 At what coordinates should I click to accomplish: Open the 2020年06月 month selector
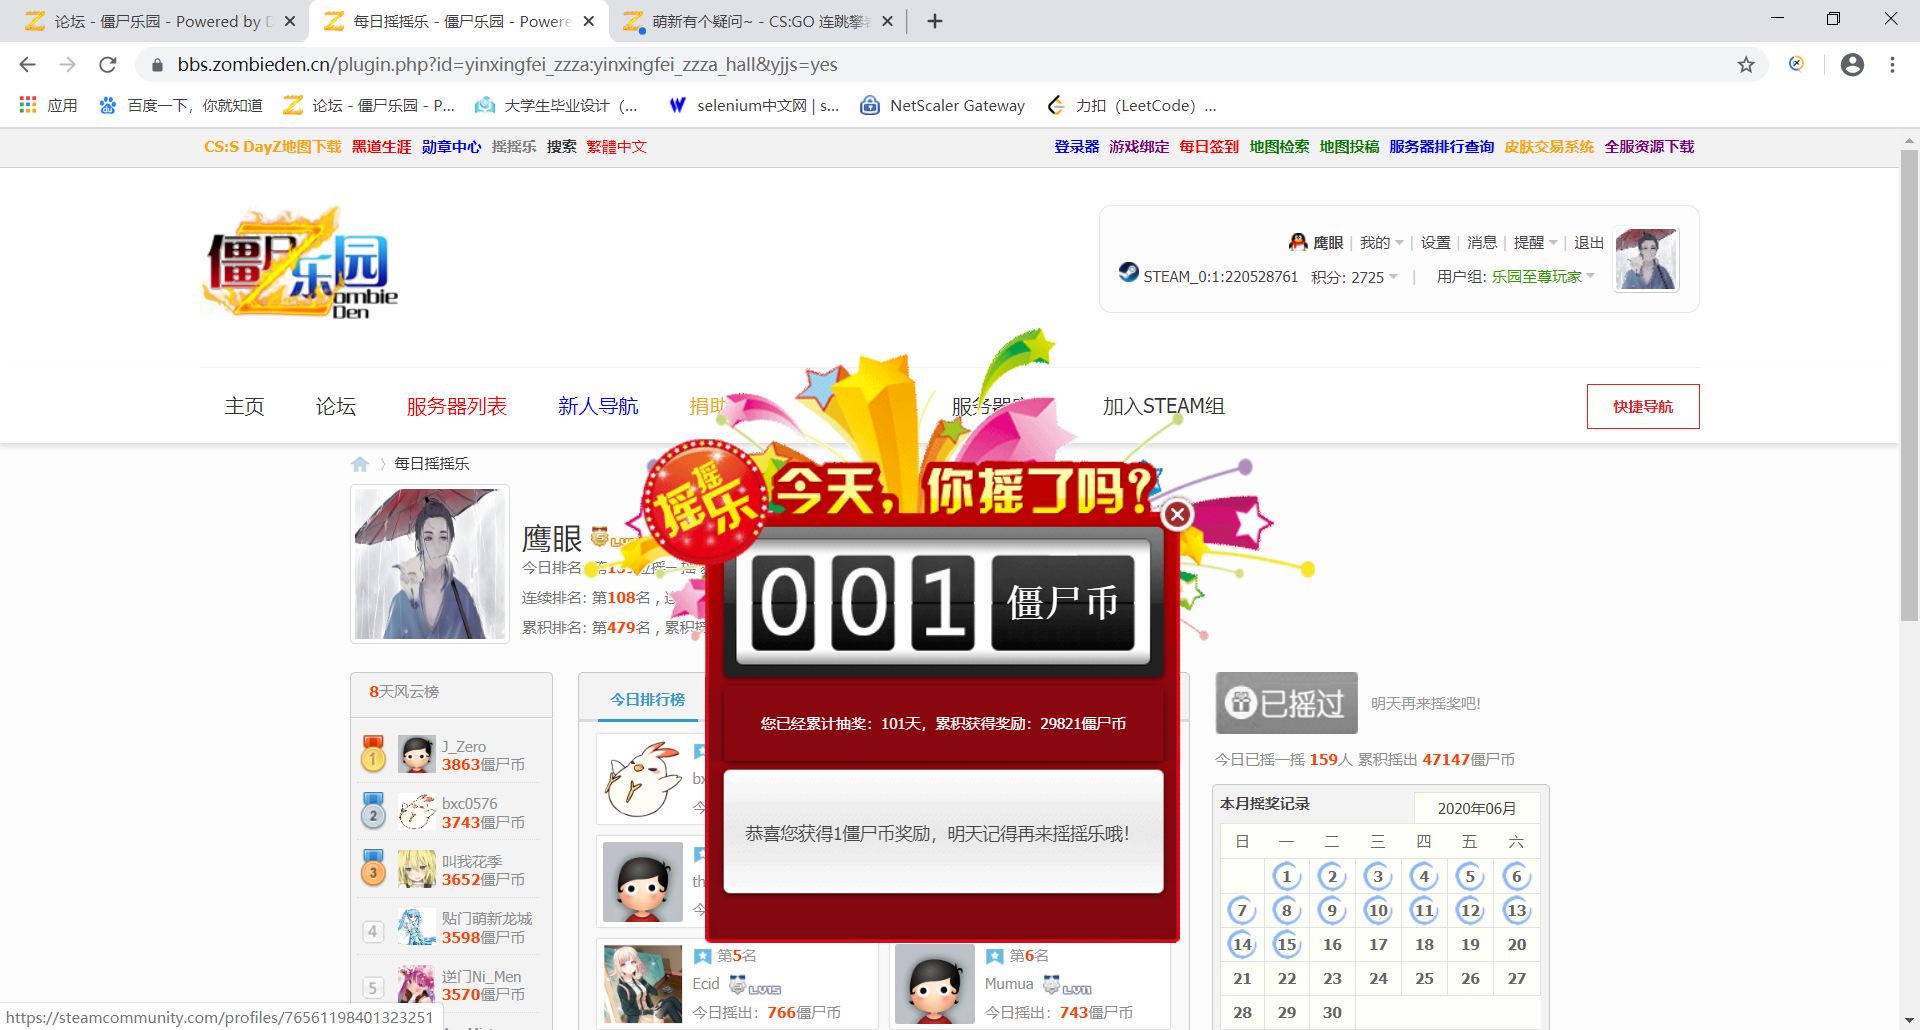click(x=1477, y=808)
